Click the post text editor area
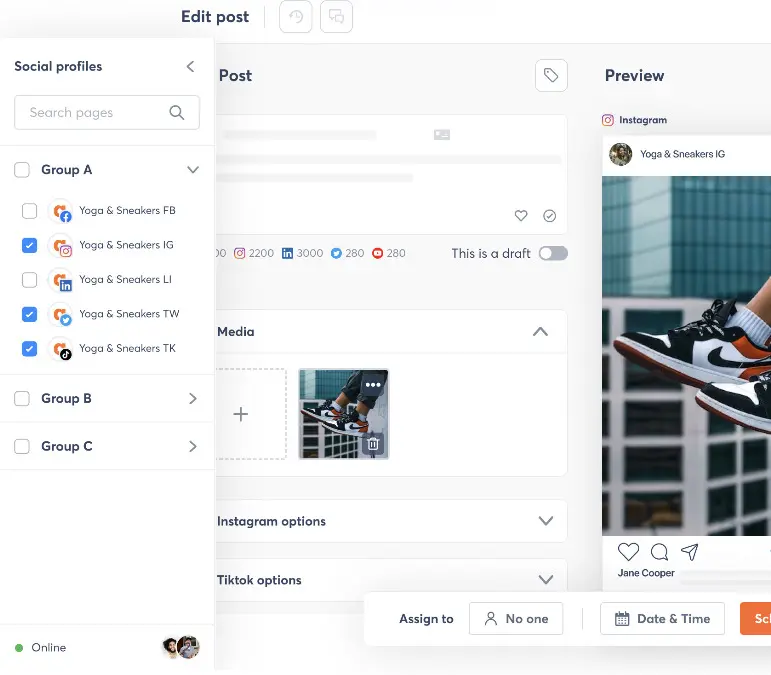 click(x=391, y=175)
